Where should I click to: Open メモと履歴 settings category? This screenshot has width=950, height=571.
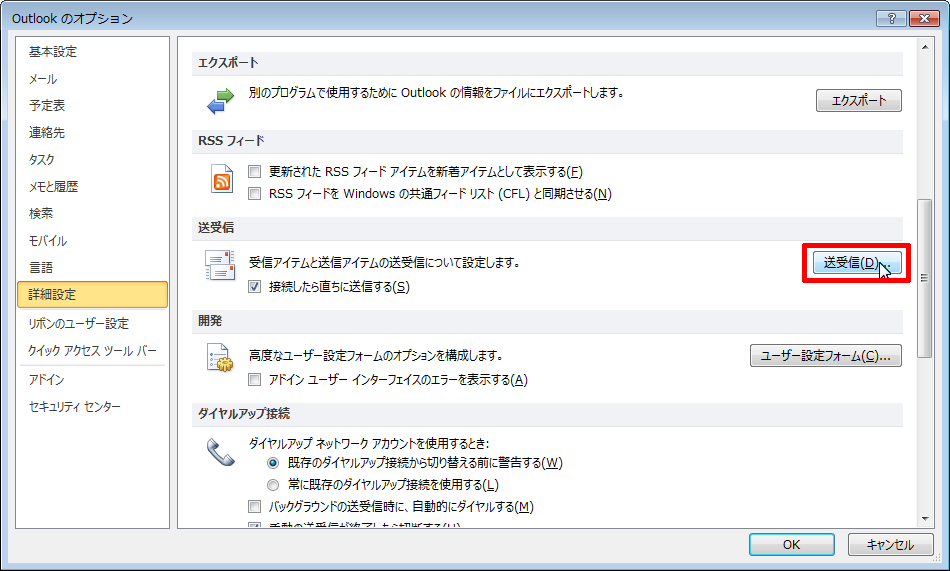(x=92, y=187)
